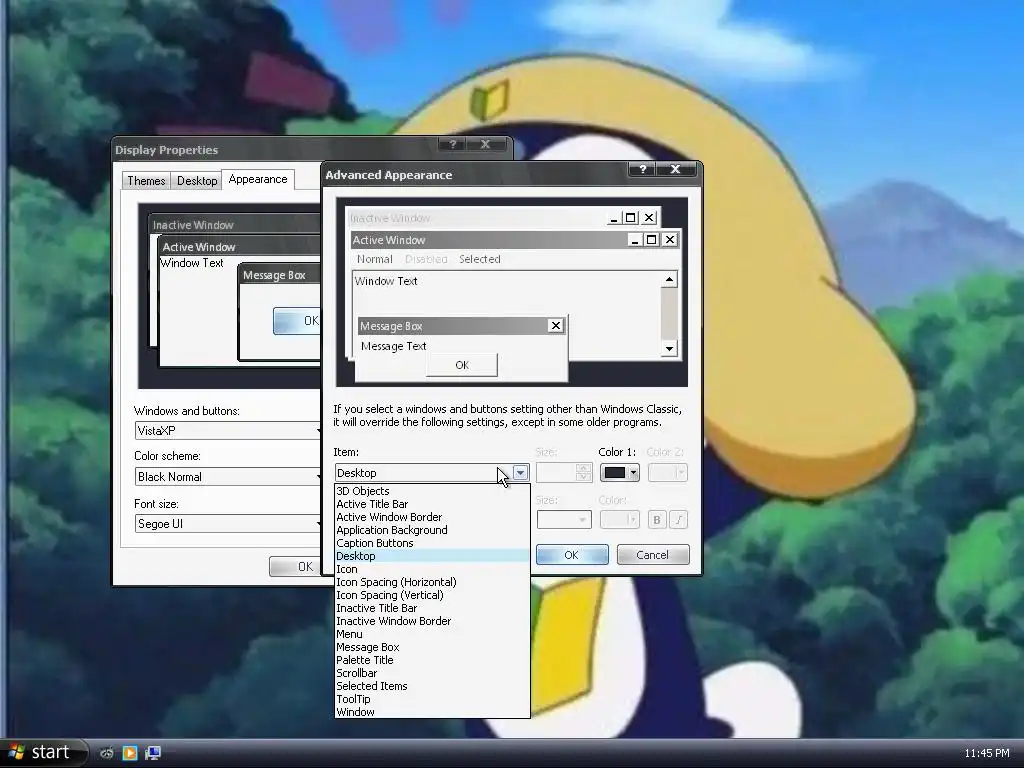
Task: Click the preview Message Box close icon
Action: [x=556, y=326]
